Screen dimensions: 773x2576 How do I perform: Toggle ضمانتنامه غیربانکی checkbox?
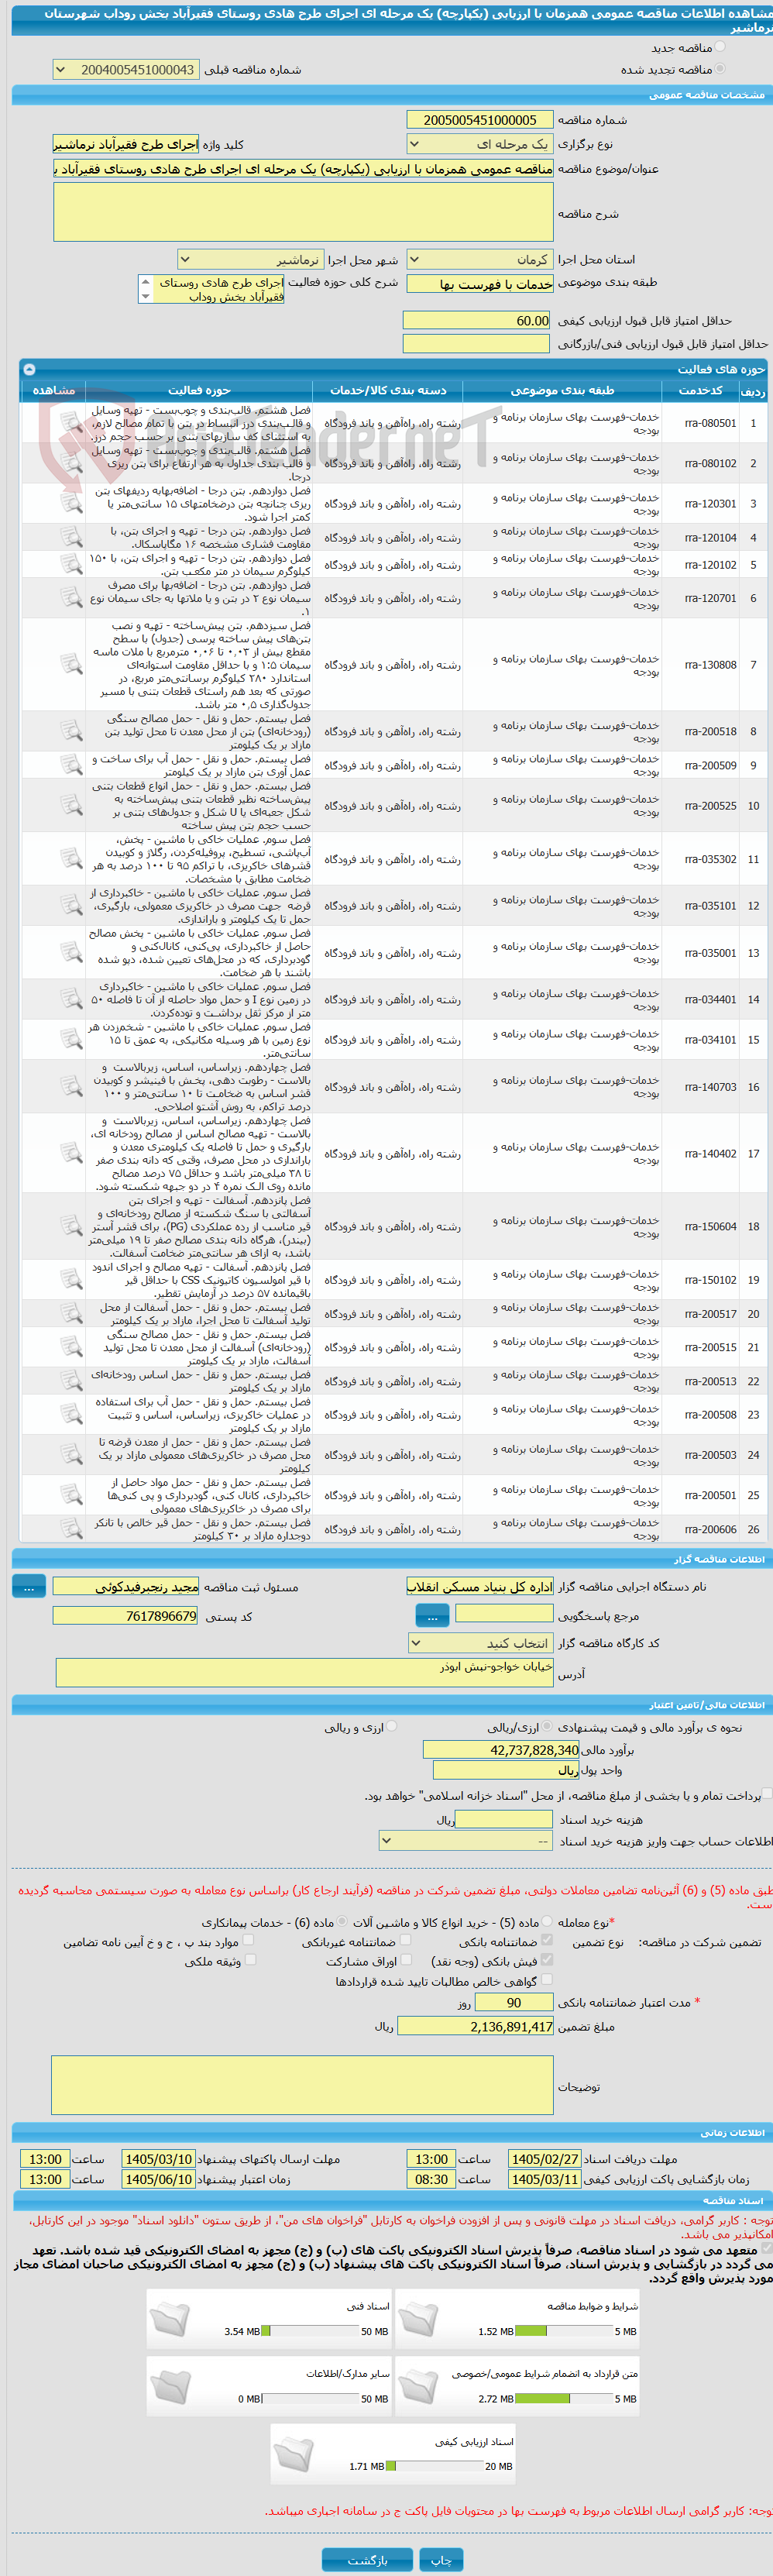coord(404,1940)
